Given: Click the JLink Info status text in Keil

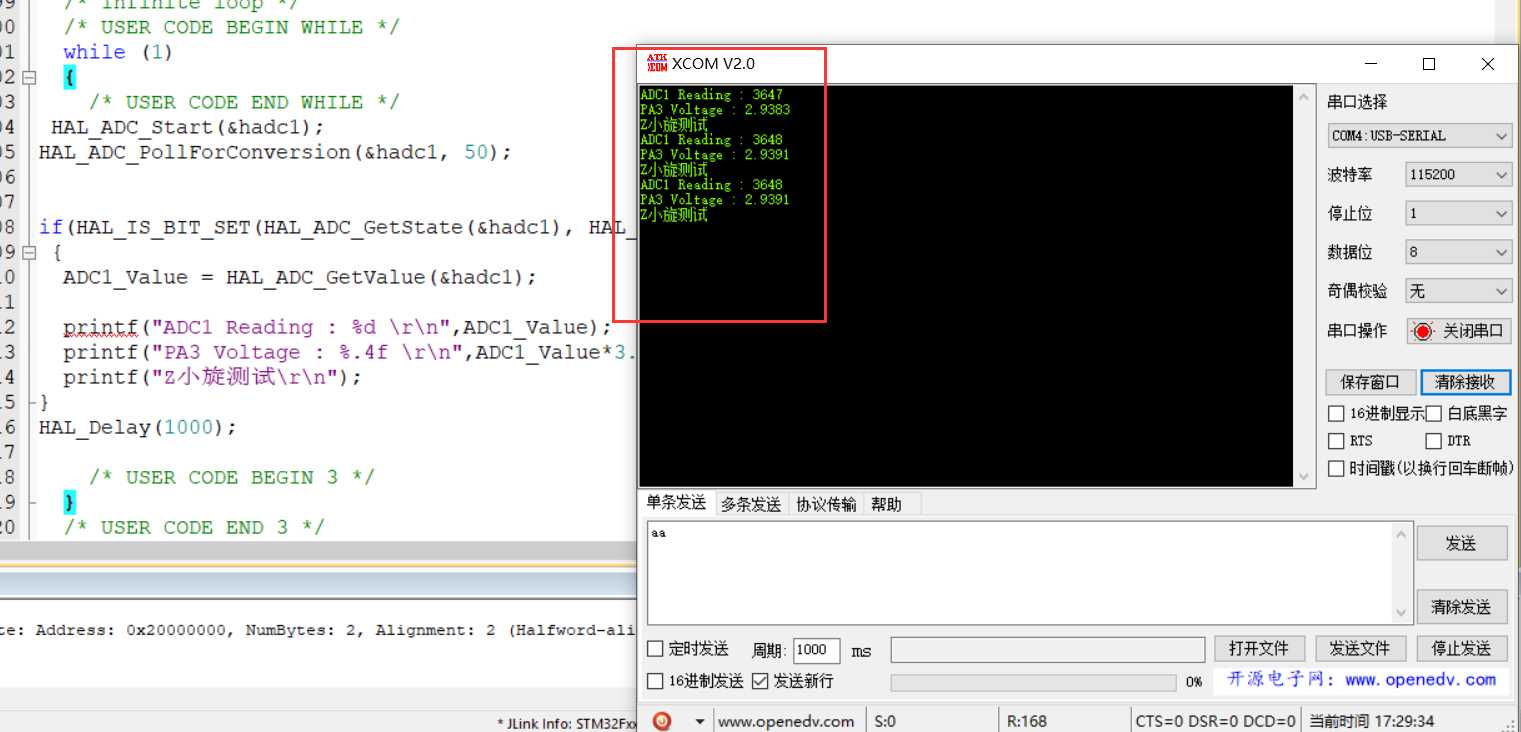Looking at the screenshot, I should (566, 723).
